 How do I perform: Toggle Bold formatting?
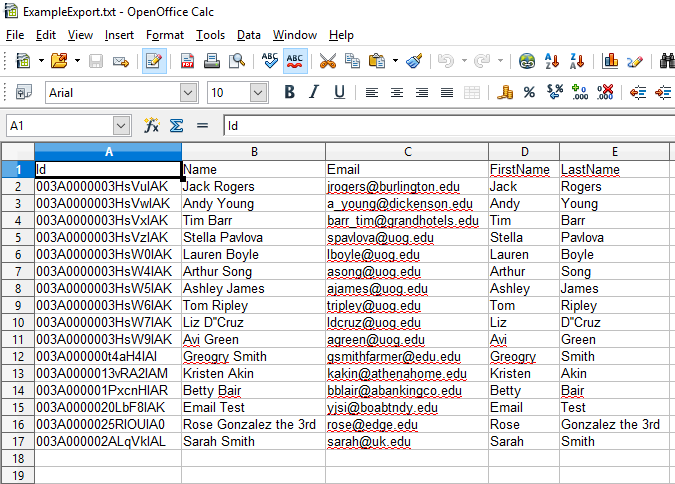(290, 92)
